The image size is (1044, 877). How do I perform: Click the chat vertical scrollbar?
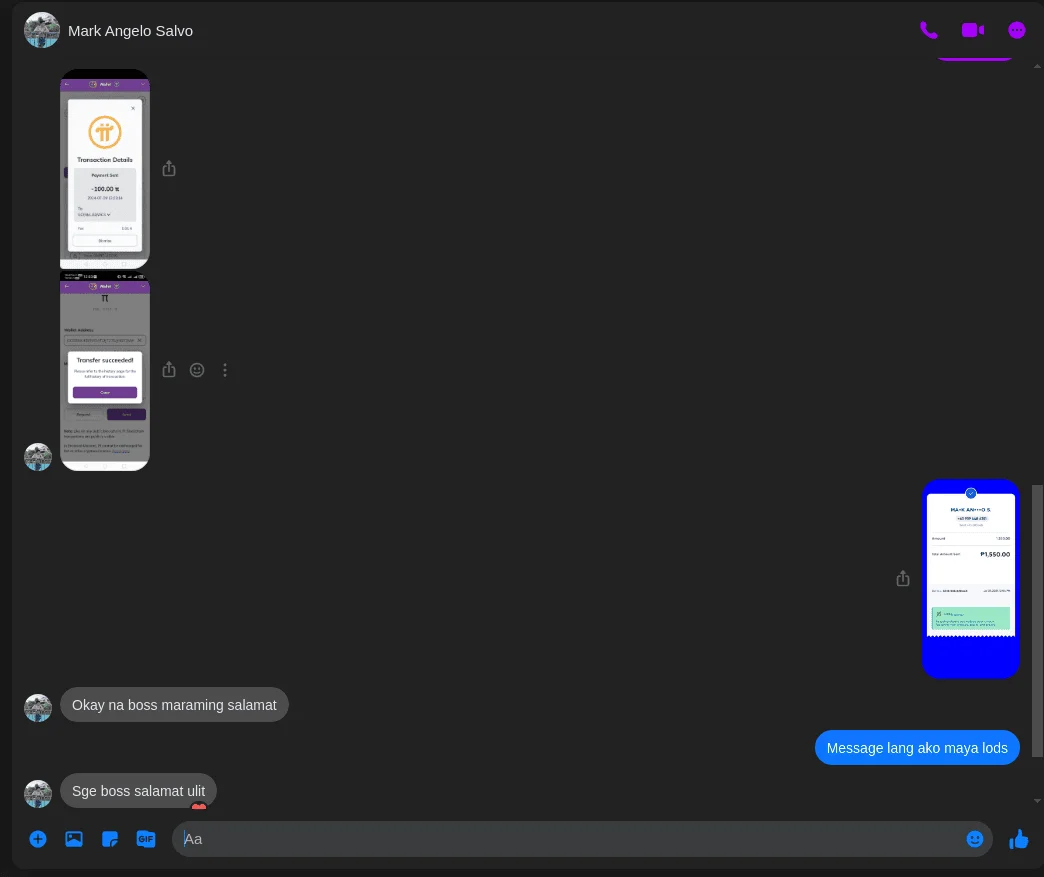point(1037,621)
